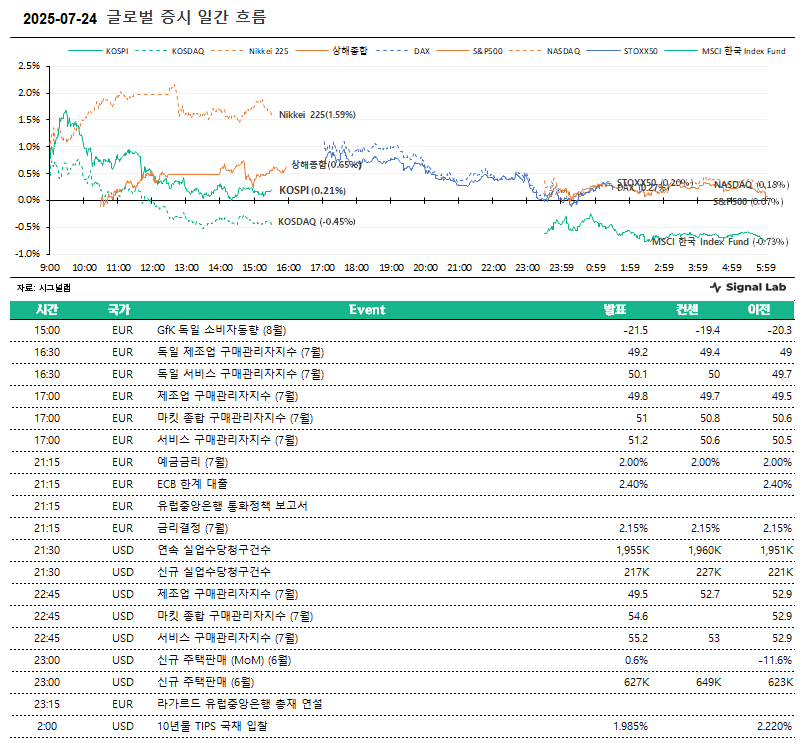This screenshot has width=807, height=751.
Task: Sort by the 시간 column header
Action: (x=47, y=310)
